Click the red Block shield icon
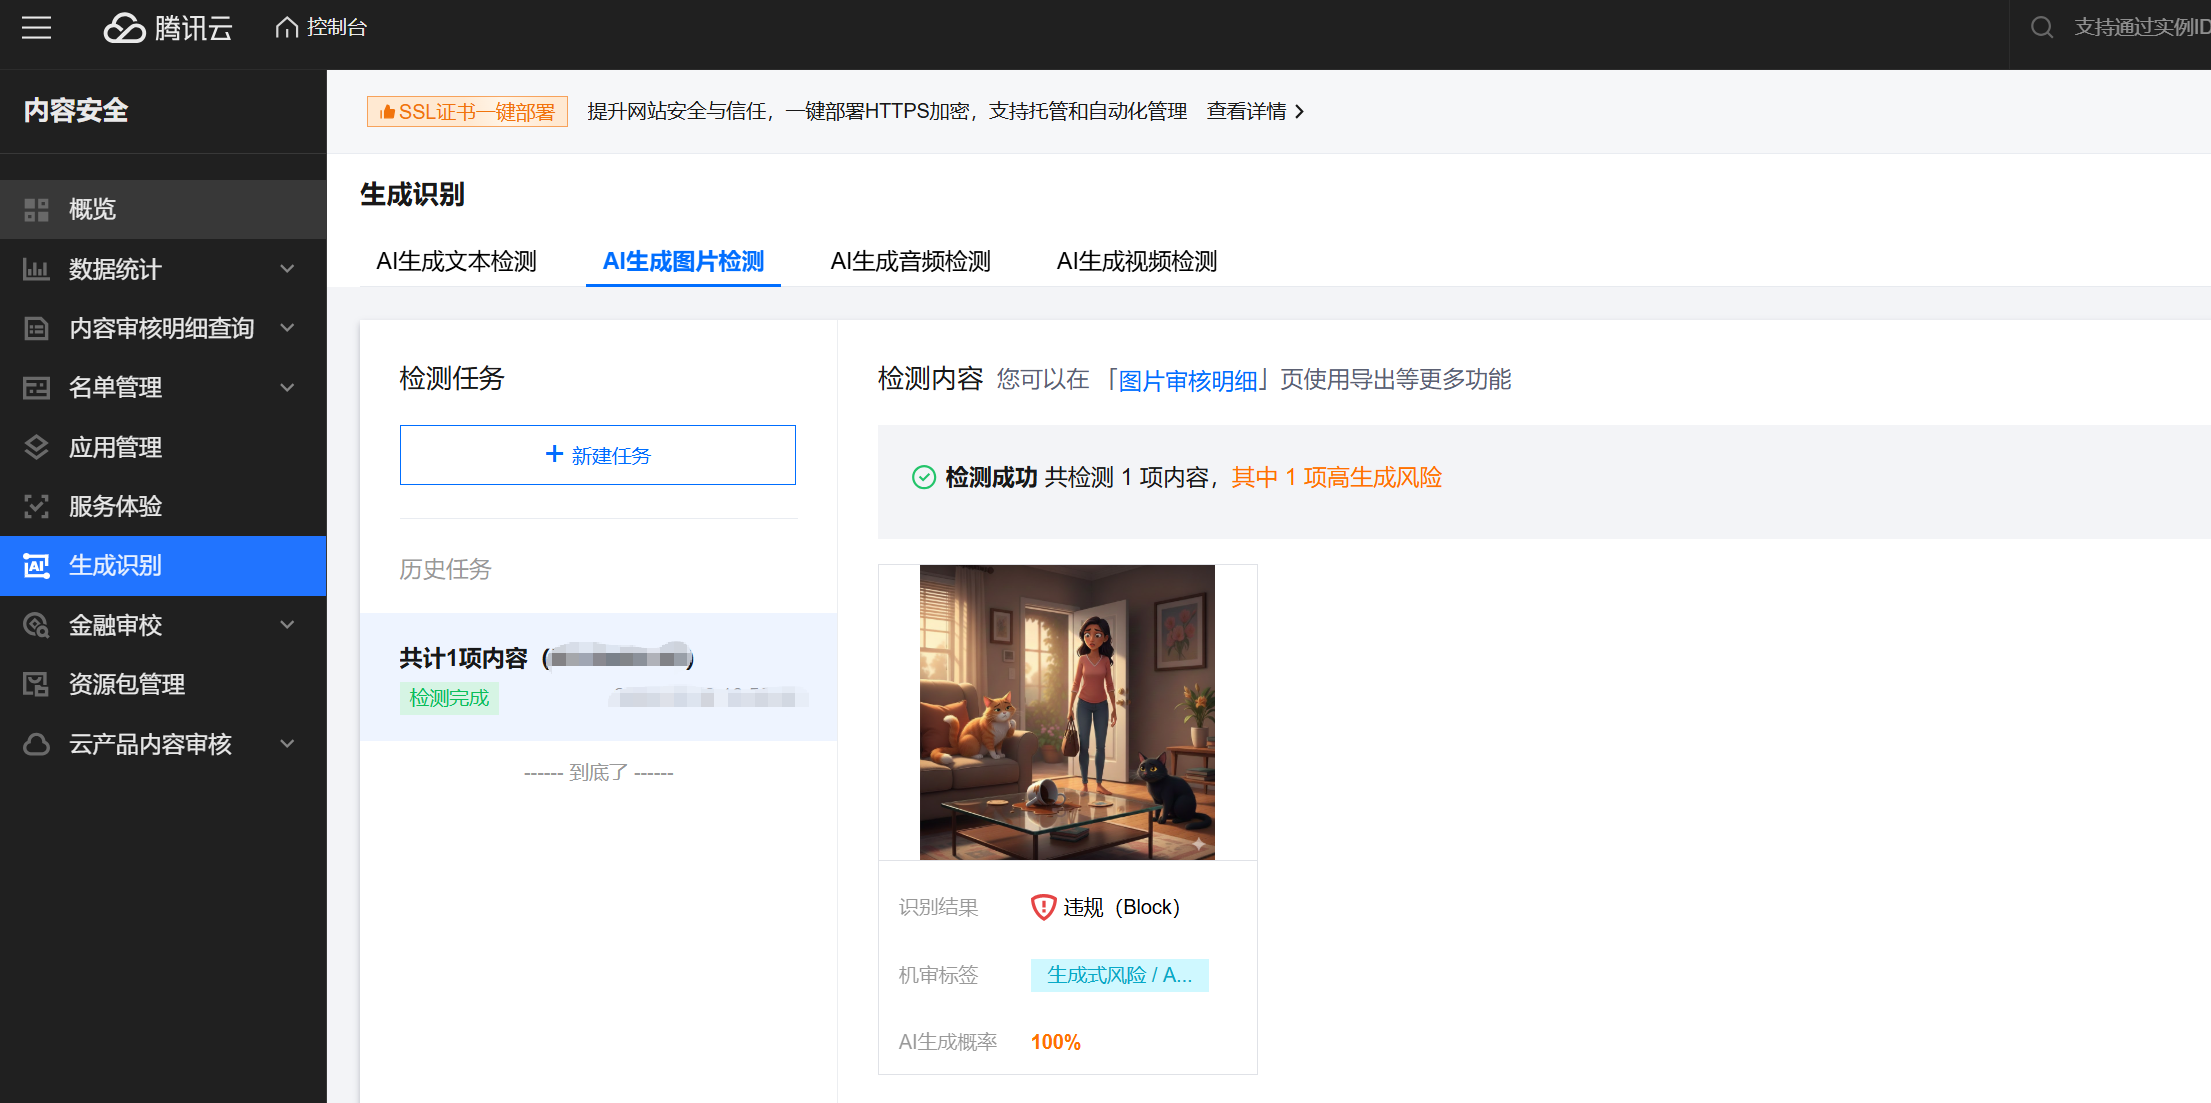Screen dimensions: 2211x1103 tap(1043, 907)
